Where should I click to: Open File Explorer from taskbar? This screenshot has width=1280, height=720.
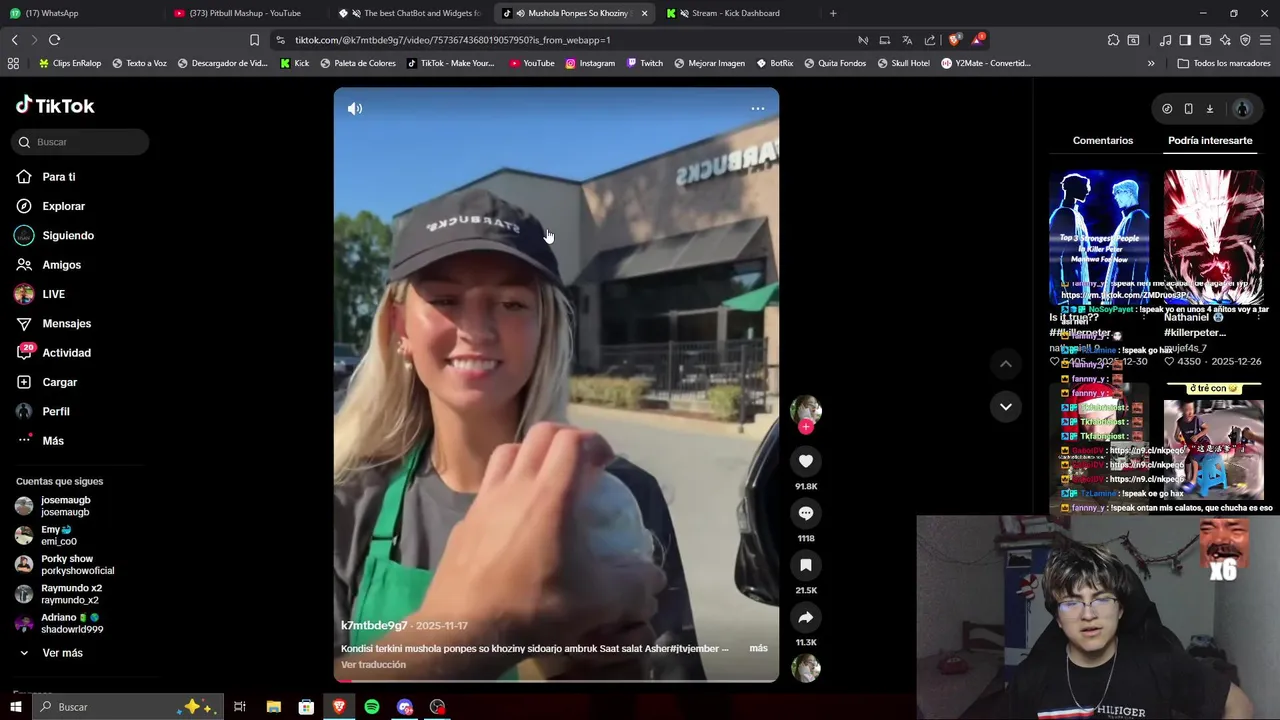(x=274, y=707)
